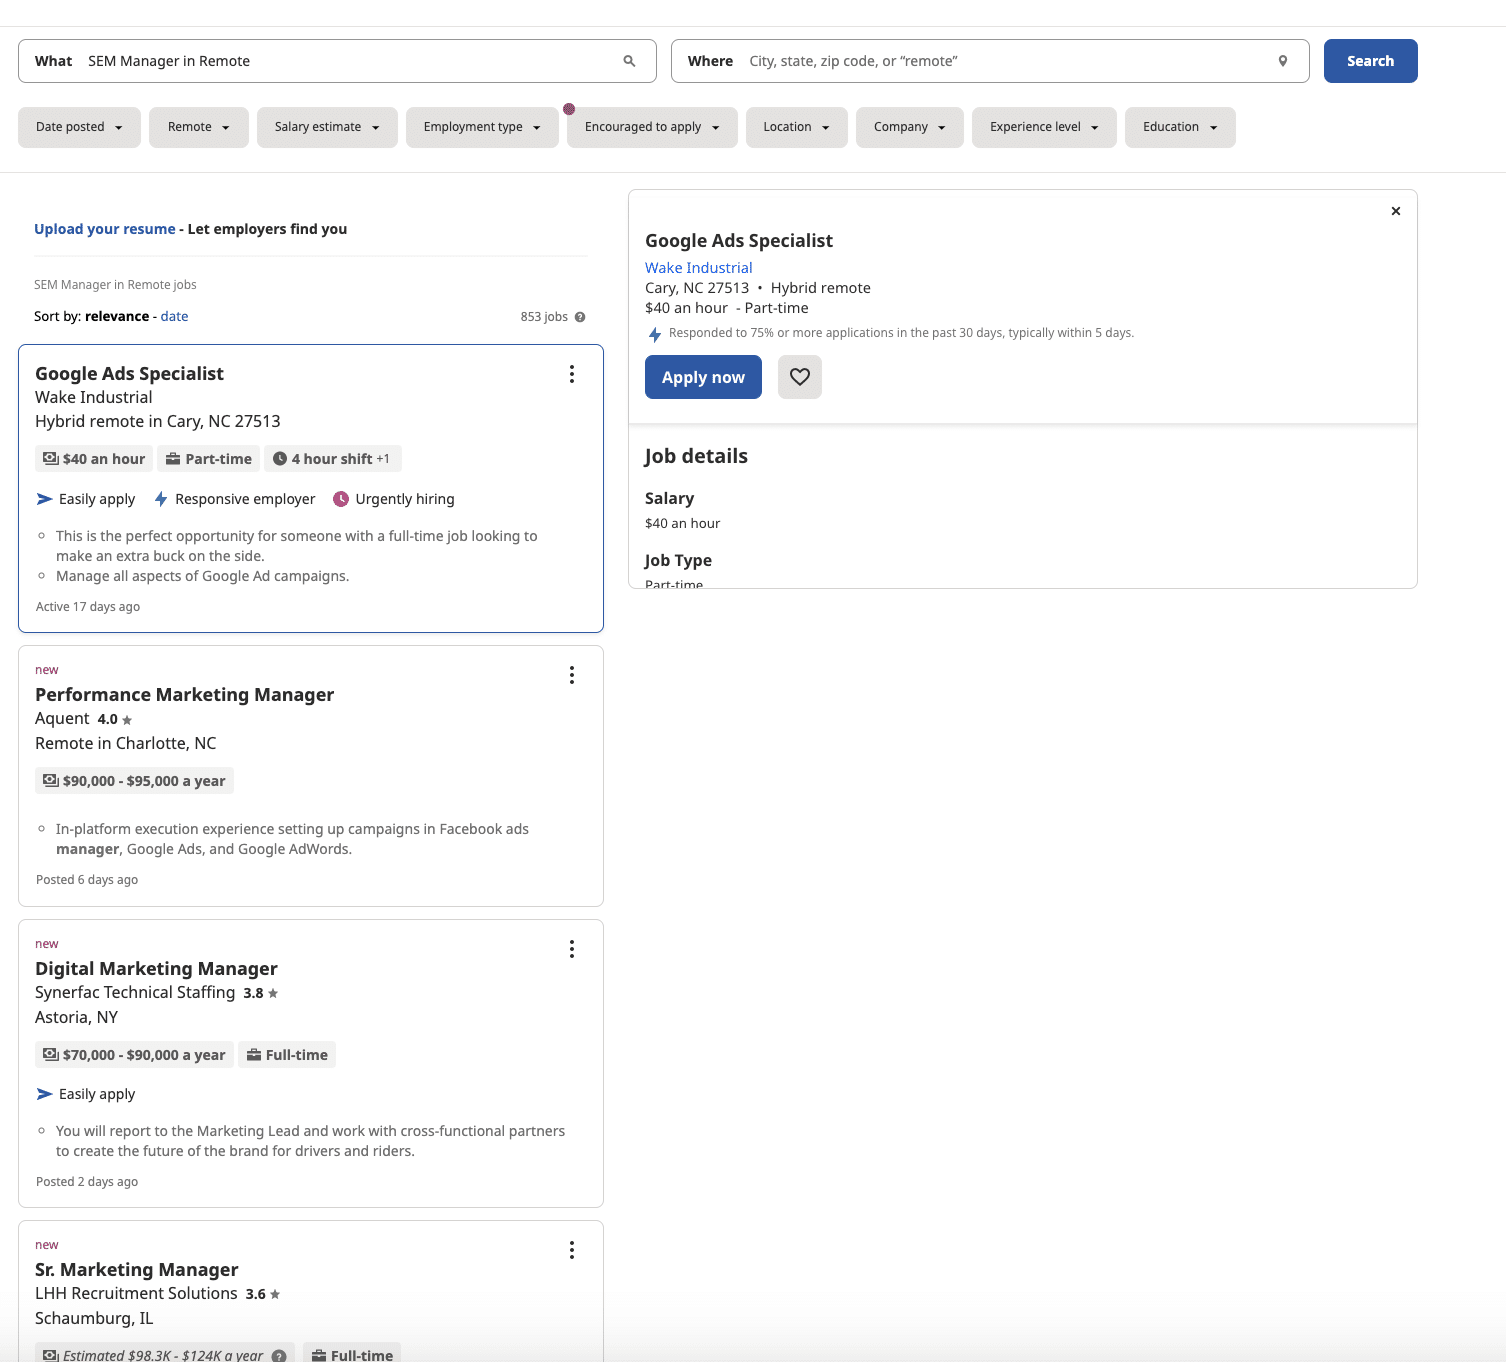Click the Part-time tag on Google Ads card
This screenshot has height=1362, width=1506.
pos(209,459)
